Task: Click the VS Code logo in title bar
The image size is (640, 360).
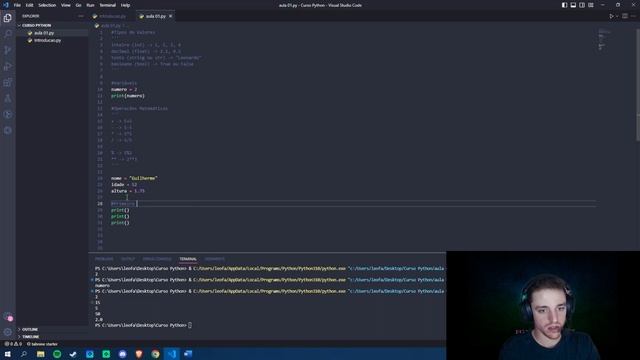Action: click(x=6, y=5)
